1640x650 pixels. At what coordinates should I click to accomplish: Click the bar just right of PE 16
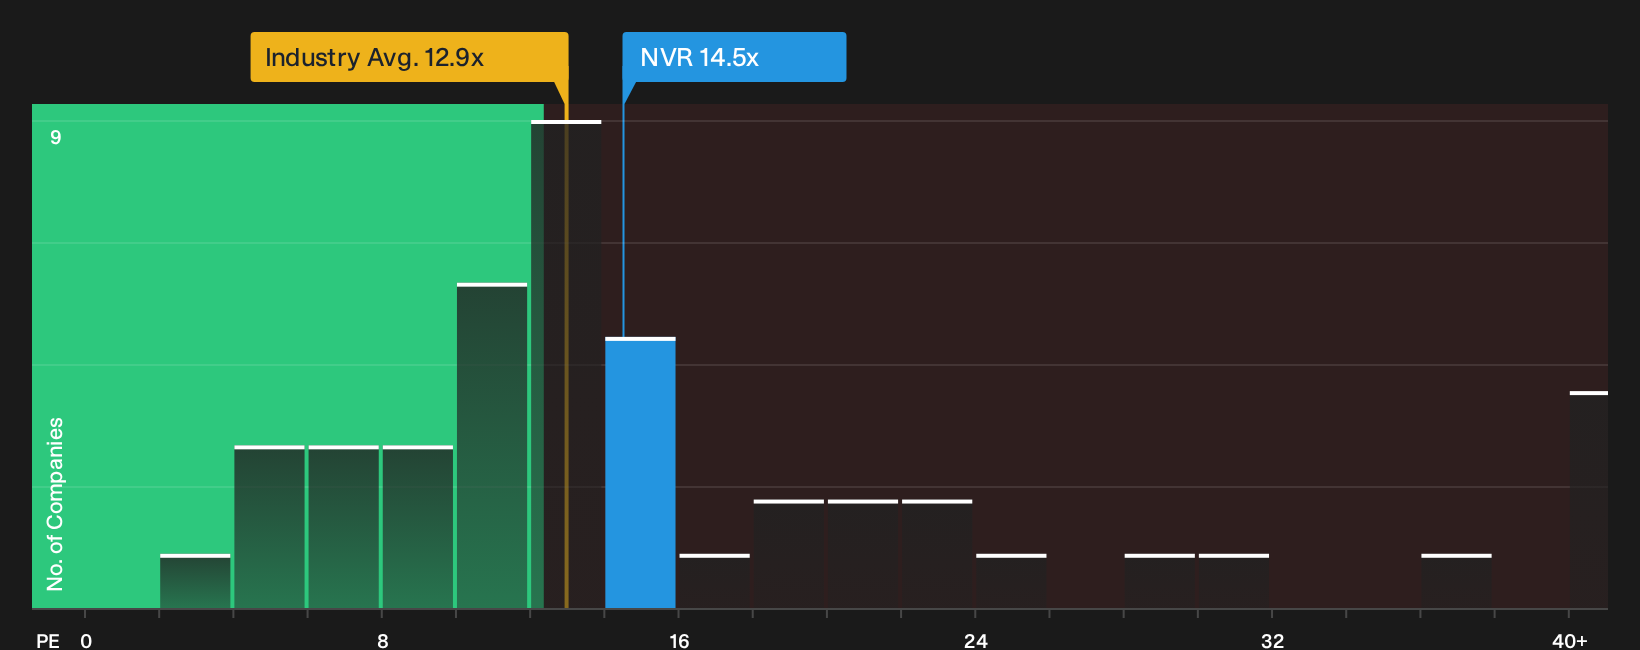pos(714,581)
